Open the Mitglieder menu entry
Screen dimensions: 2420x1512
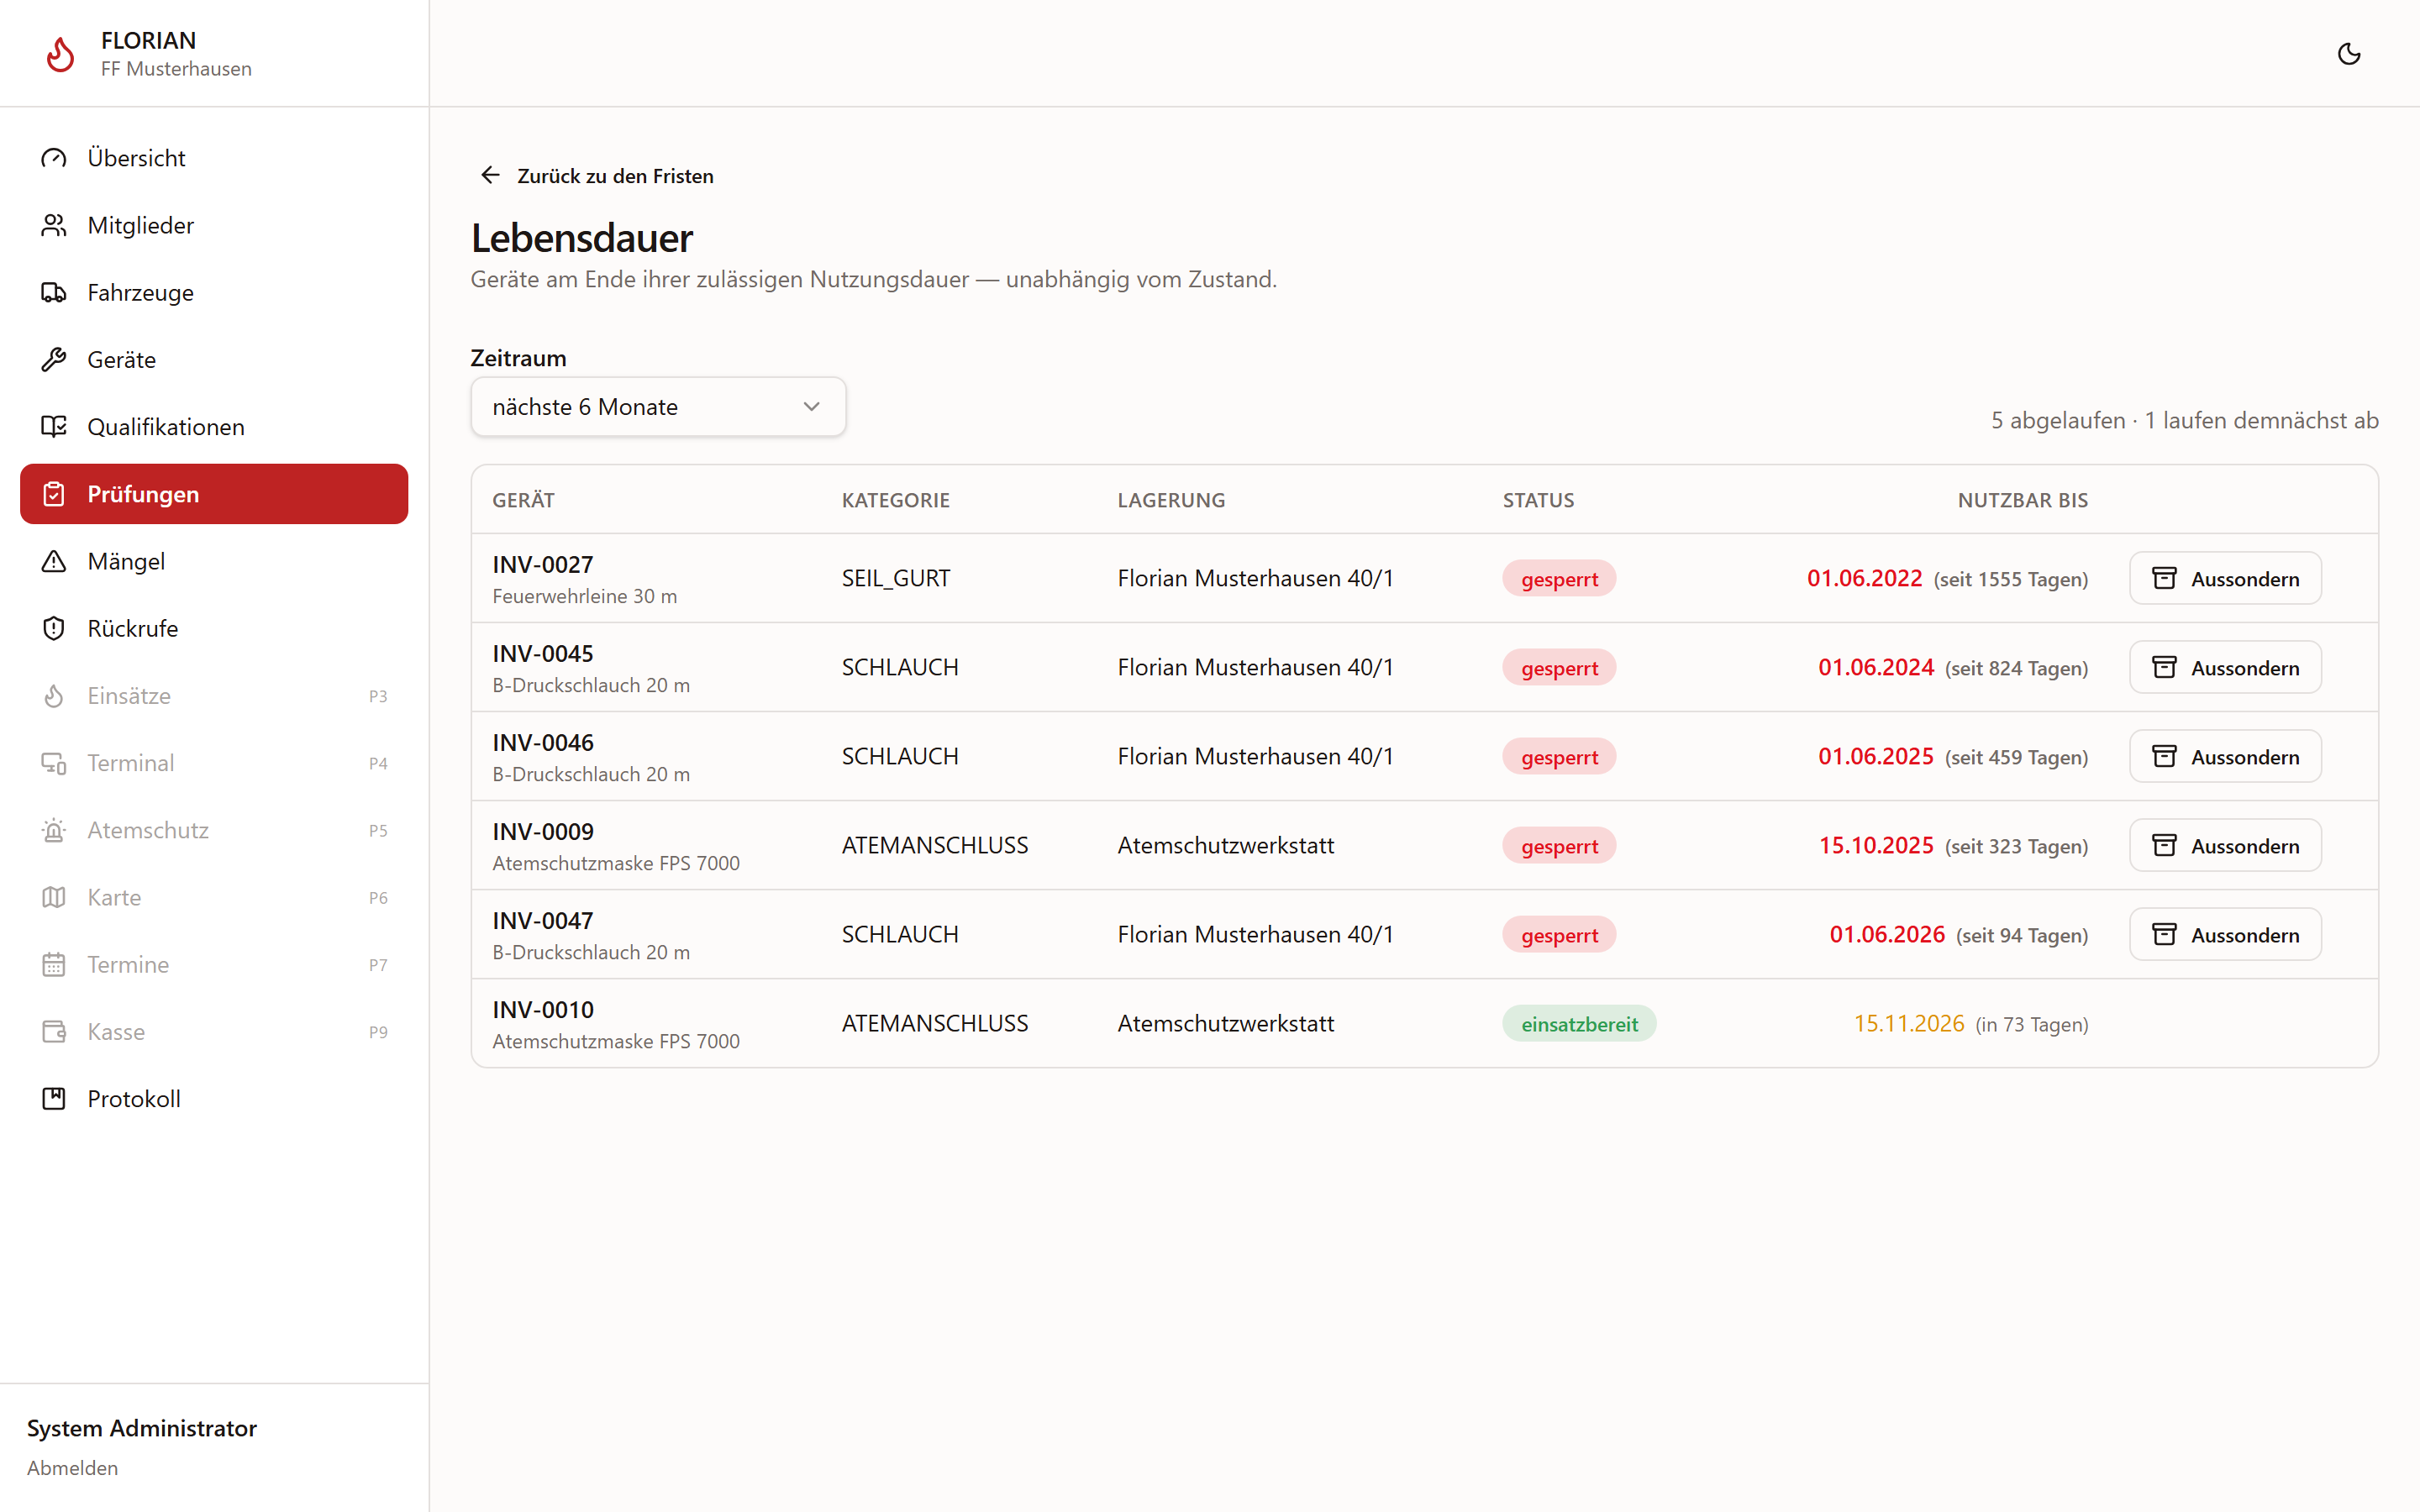(214, 225)
